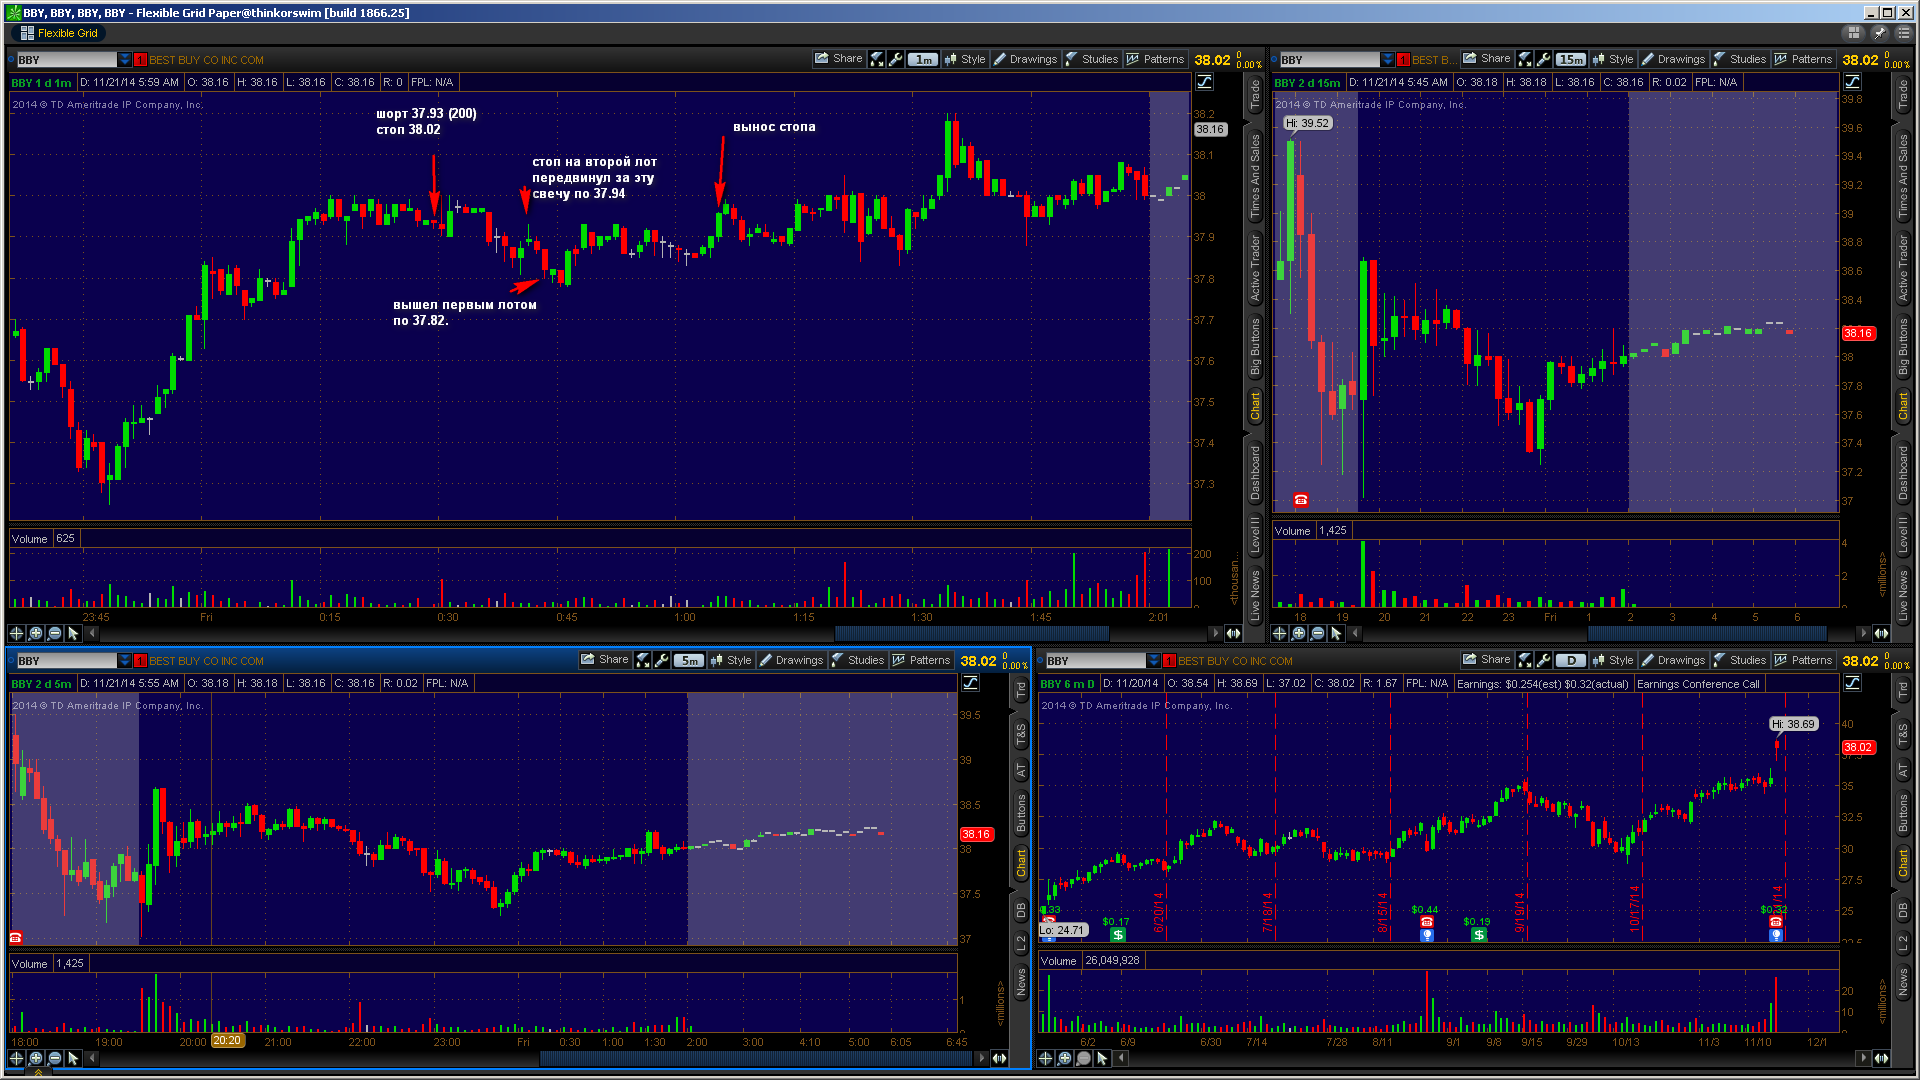The height and width of the screenshot is (1080, 1920).
Task: Click crosshair pan icon below 1m chart
Action: tap(16, 633)
